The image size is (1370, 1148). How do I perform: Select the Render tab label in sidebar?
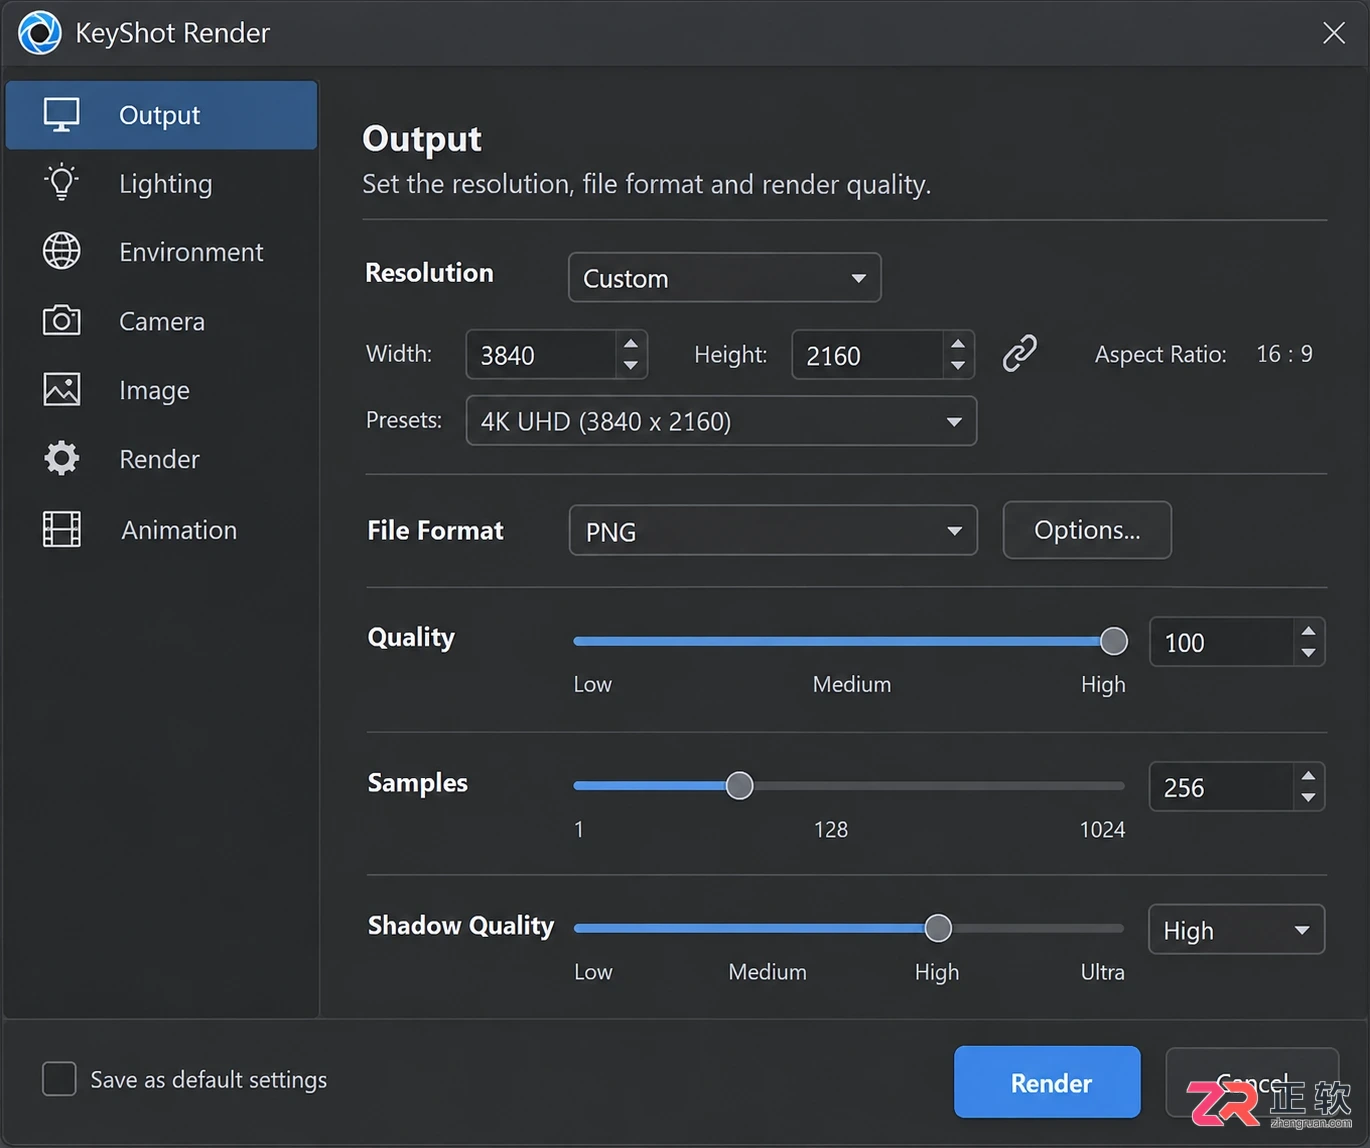[x=159, y=459]
